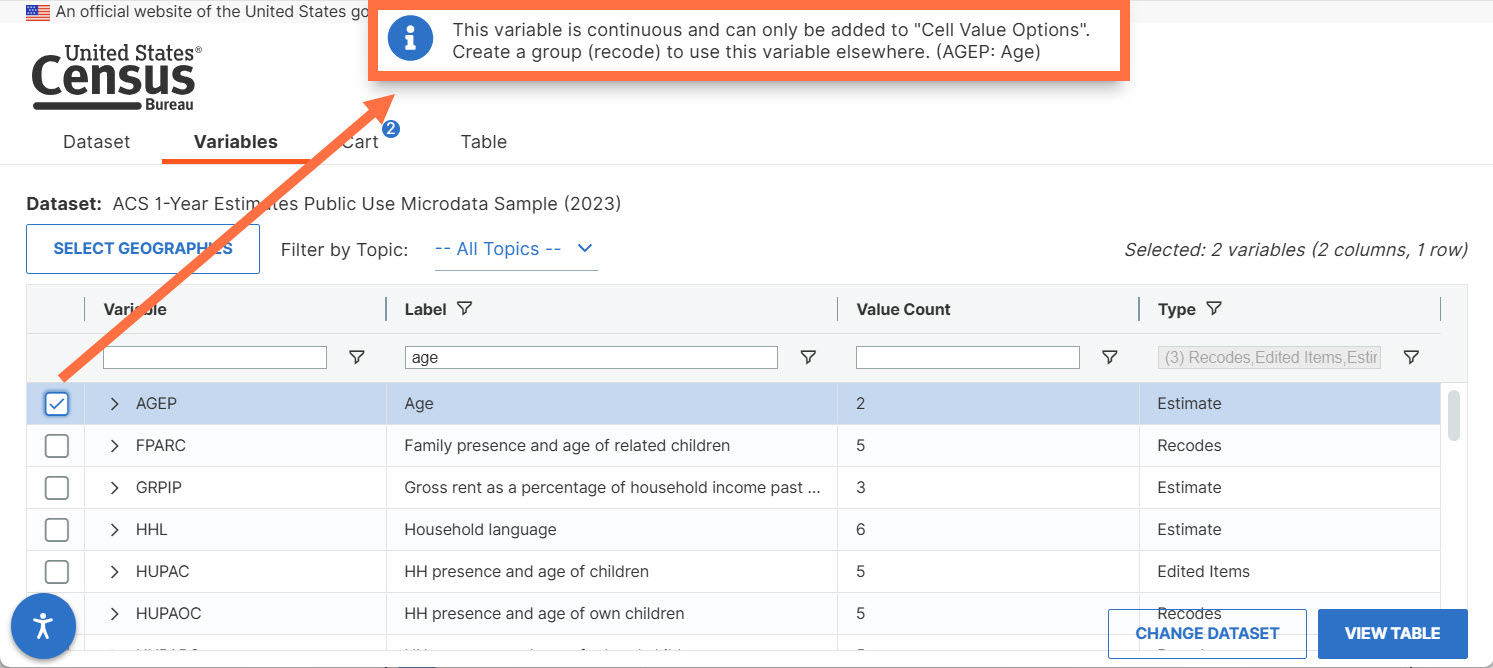Open filter options beside Variable search box
1493x668 pixels.
pos(356,357)
